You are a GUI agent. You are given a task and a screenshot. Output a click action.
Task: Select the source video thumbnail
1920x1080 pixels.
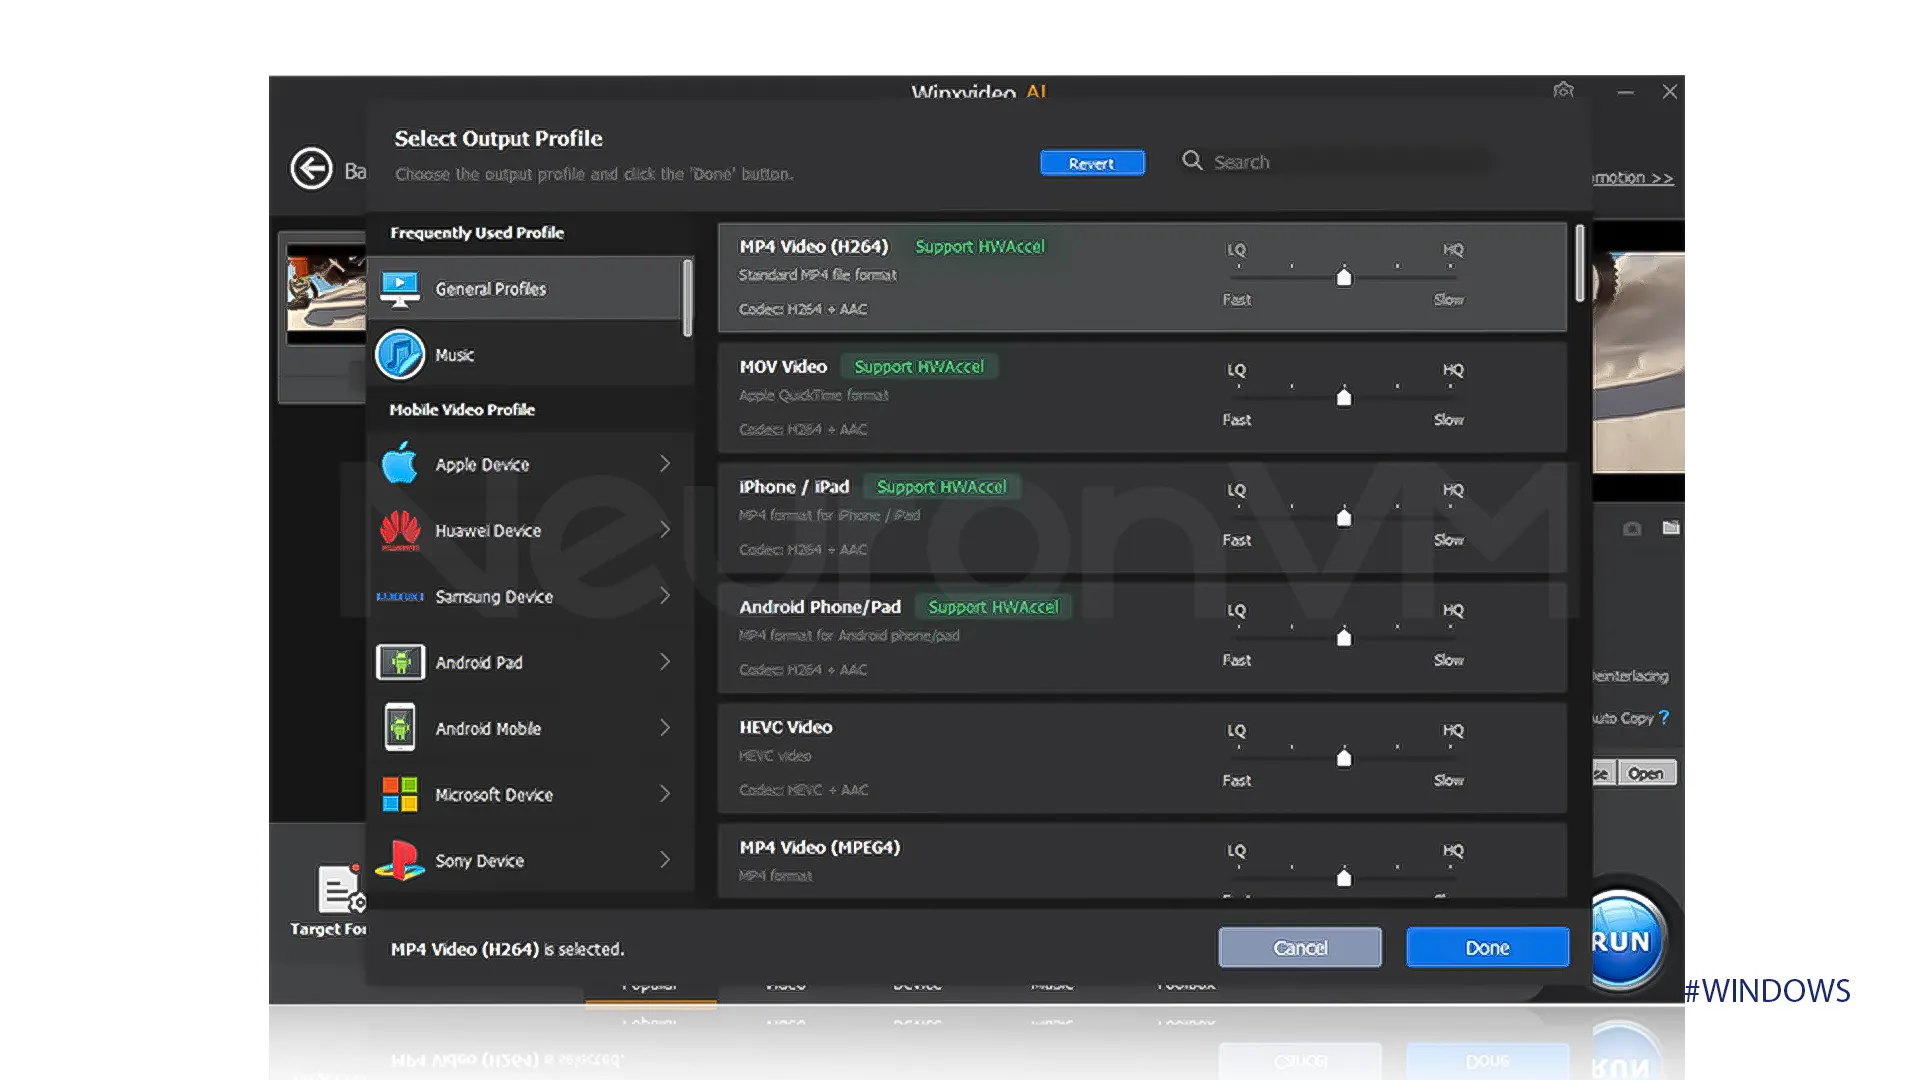pos(326,294)
